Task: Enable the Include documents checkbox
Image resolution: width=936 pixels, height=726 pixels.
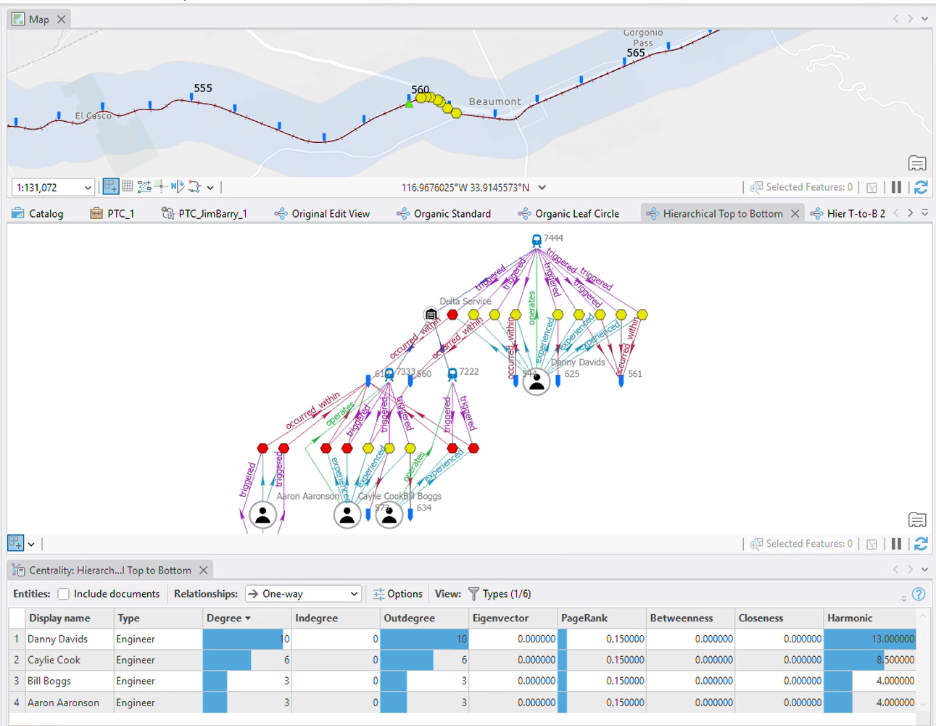Action: tap(63, 594)
